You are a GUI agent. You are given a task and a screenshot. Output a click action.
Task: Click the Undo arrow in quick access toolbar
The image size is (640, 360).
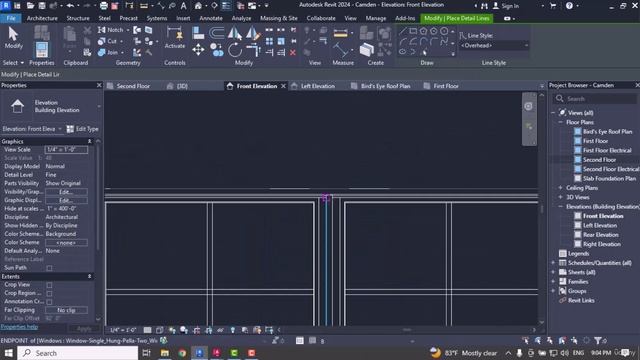70,6
